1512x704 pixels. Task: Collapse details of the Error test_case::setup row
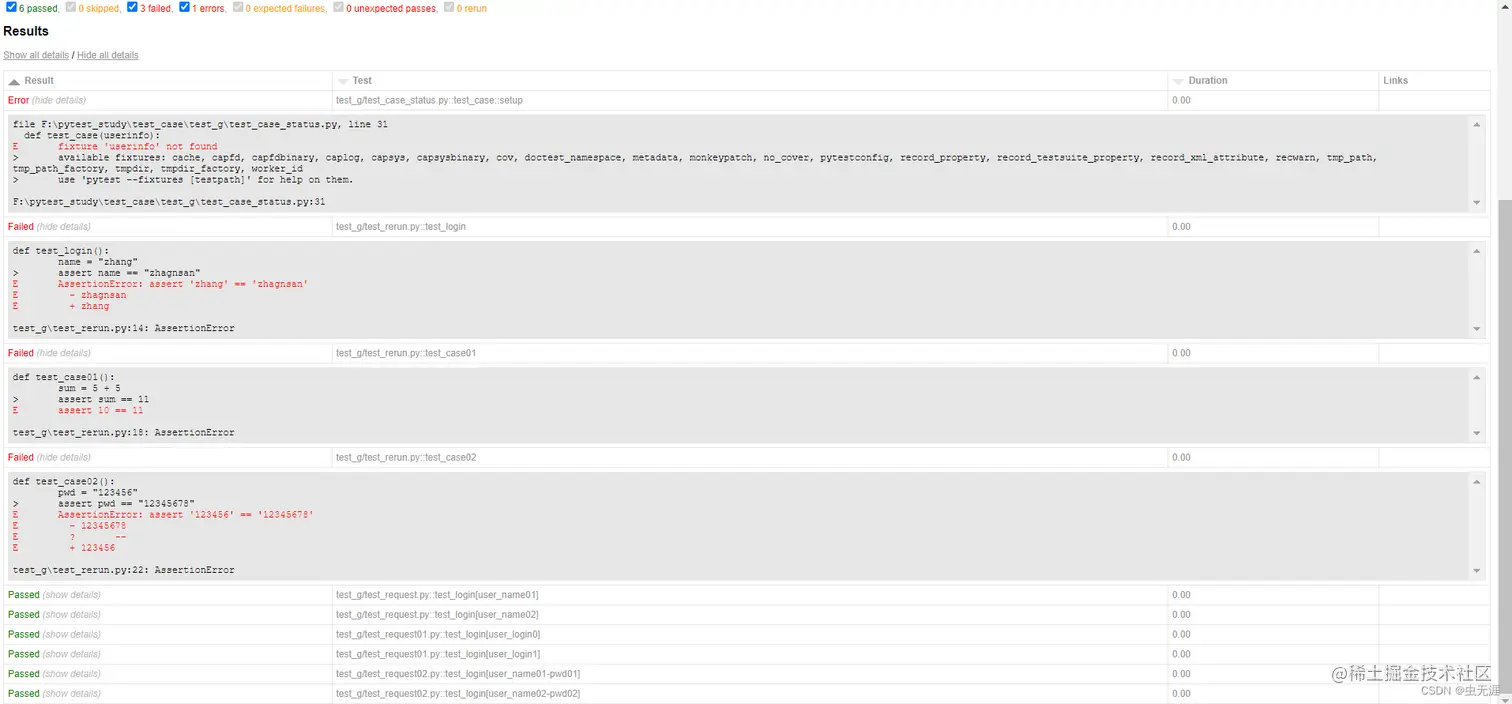point(59,100)
